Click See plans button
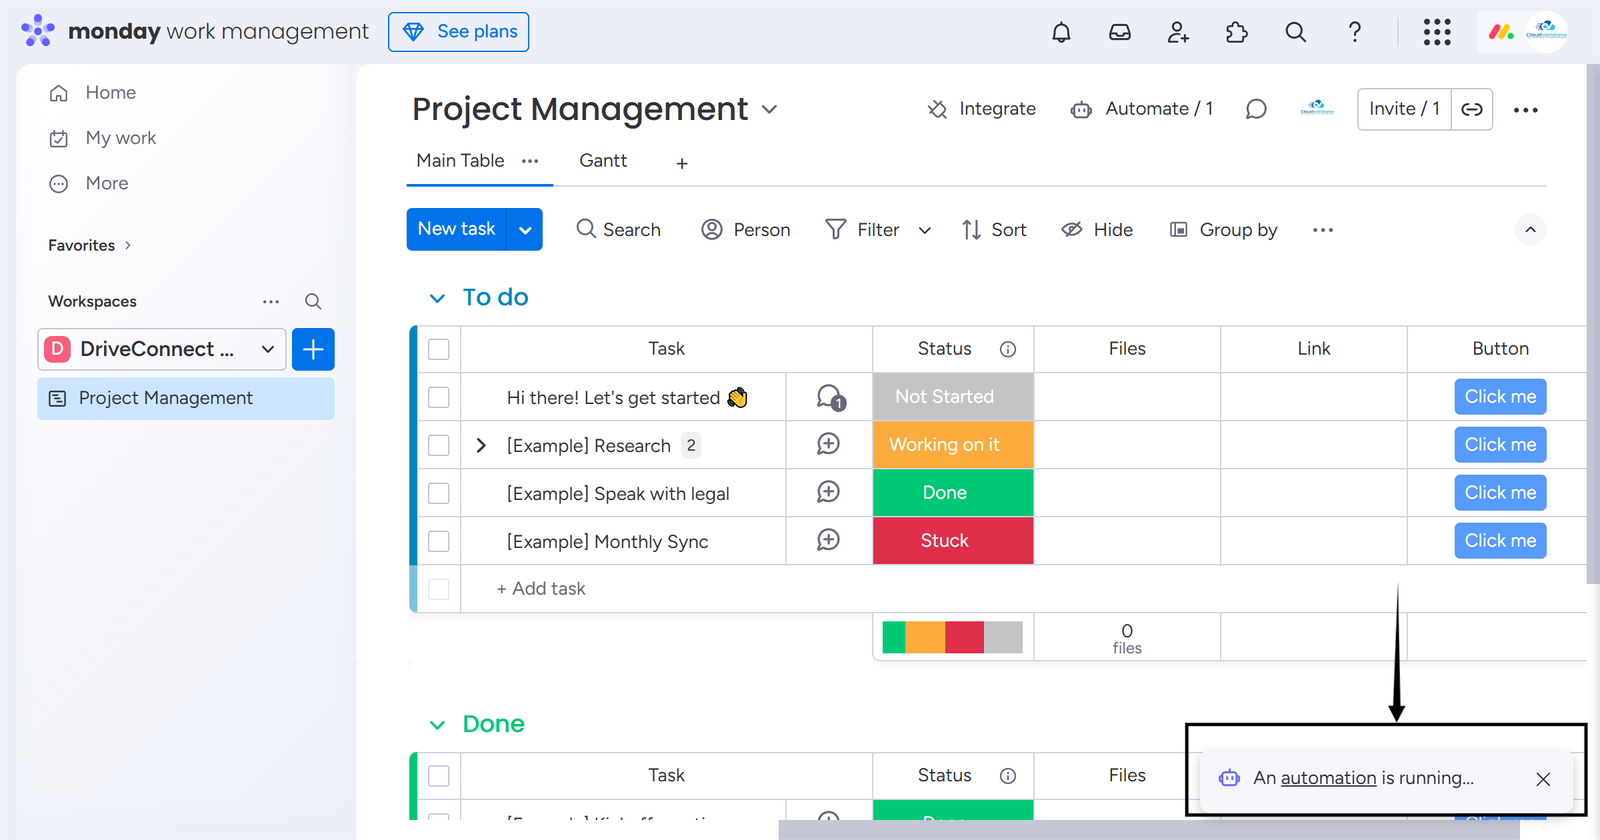Screen dimensions: 1600x840 pyautogui.click(x=458, y=32)
